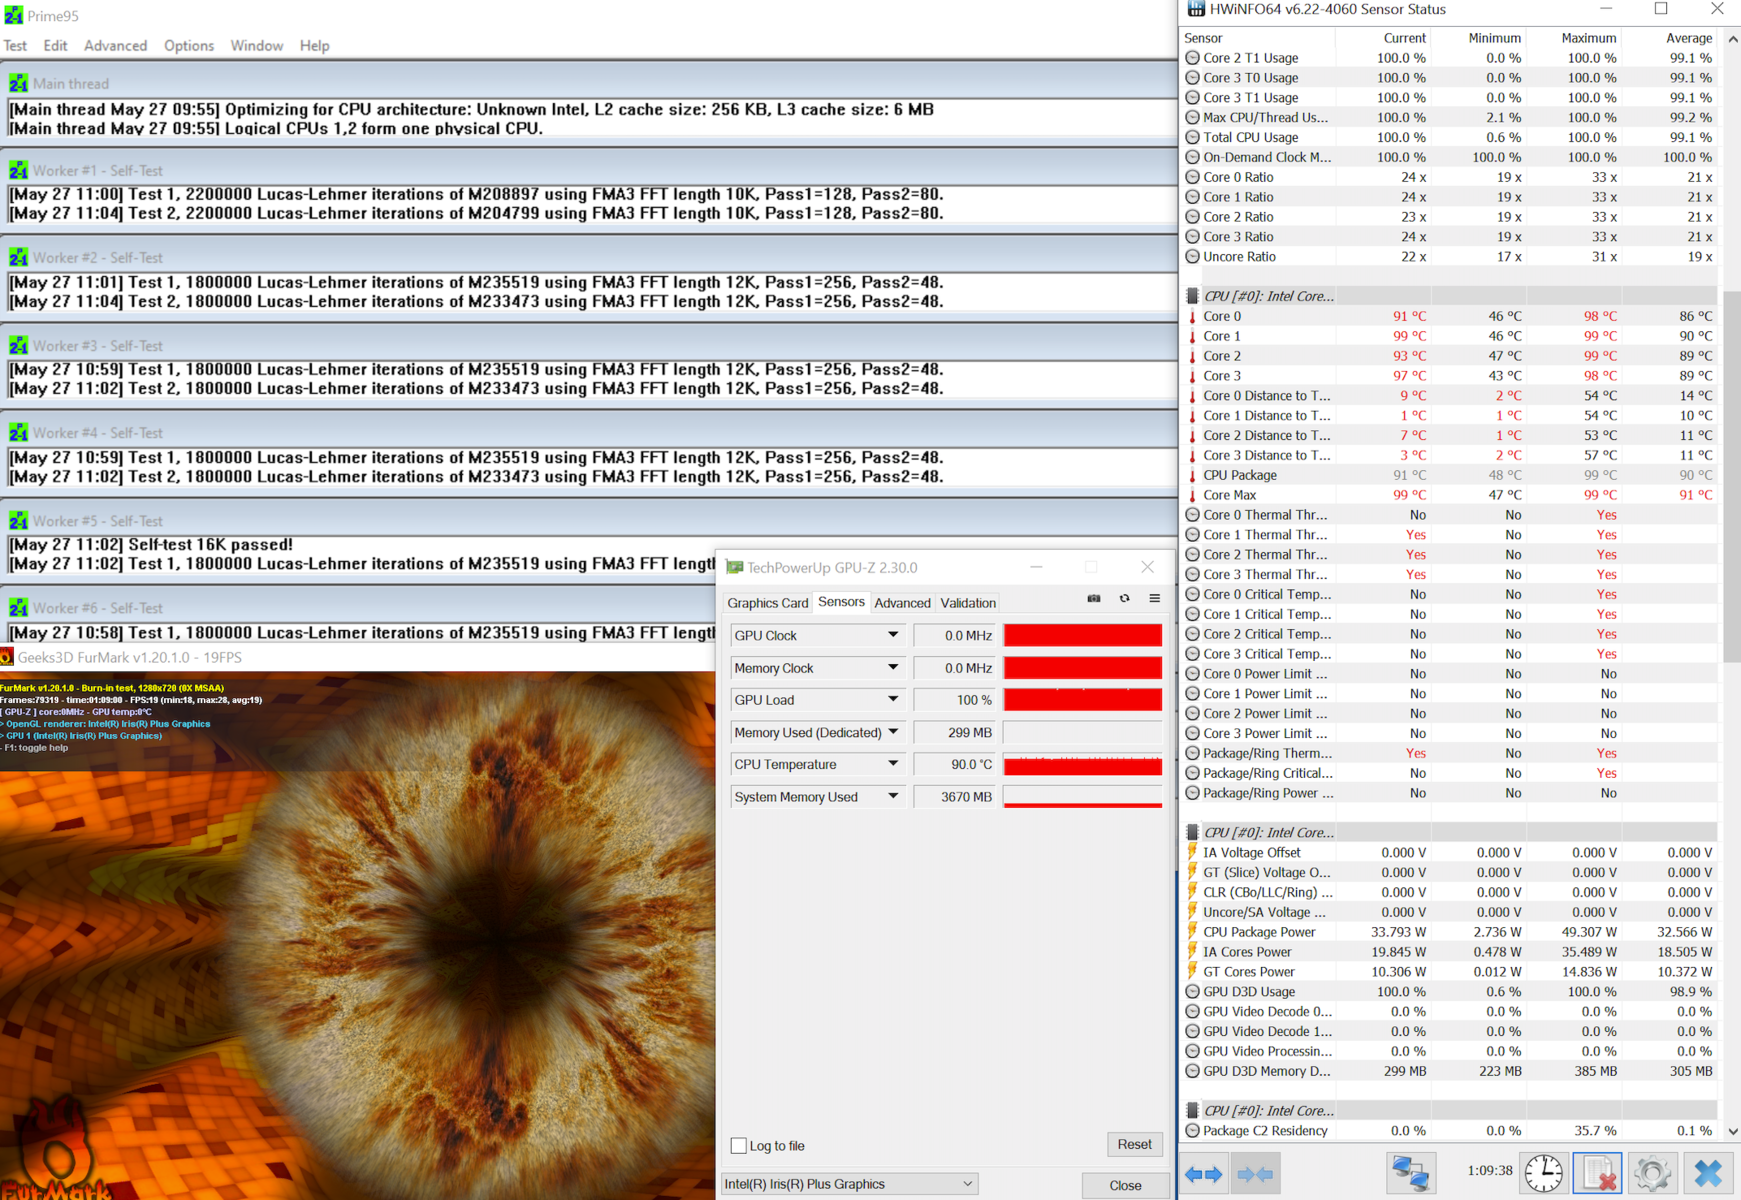Viewport: 1741px width, 1200px height.
Task: Click Worker #5 Self-Test window icon
Action: (18, 520)
